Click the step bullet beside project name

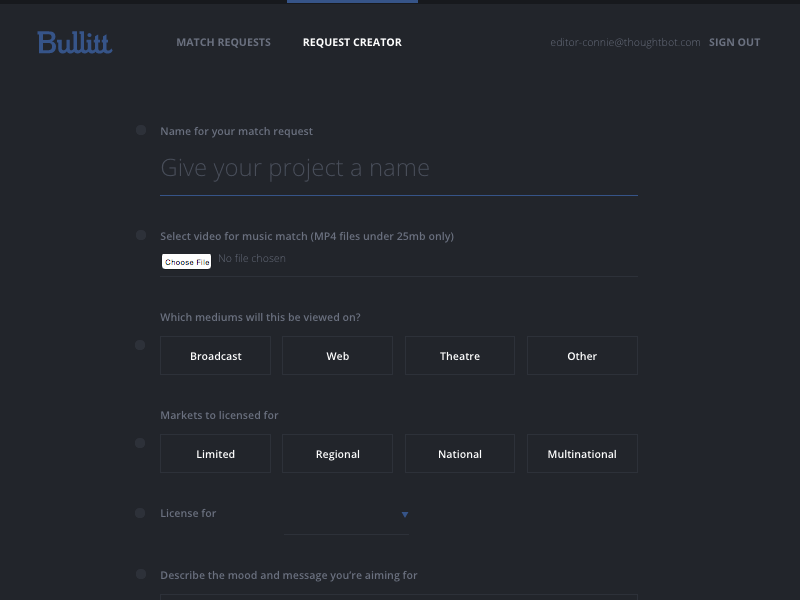click(x=141, y=131)
